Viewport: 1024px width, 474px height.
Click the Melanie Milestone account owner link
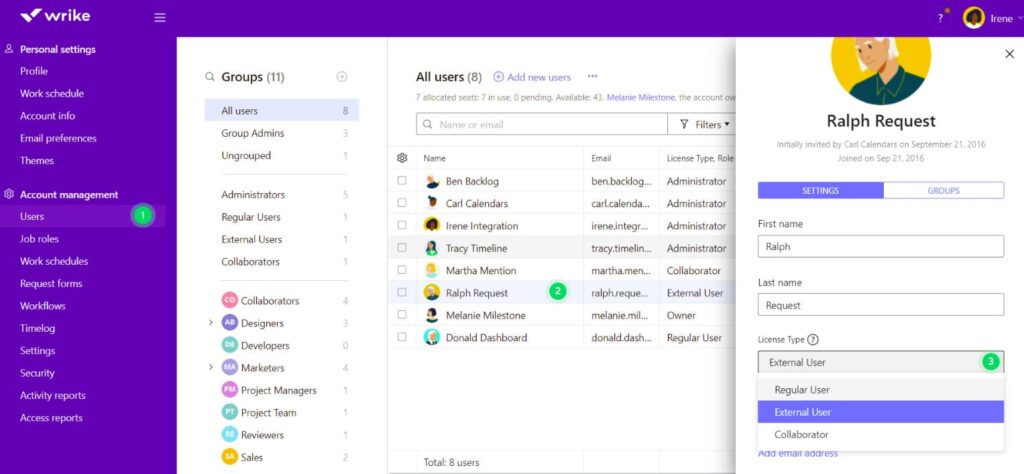pyautogui.click(x=641, y=97)
